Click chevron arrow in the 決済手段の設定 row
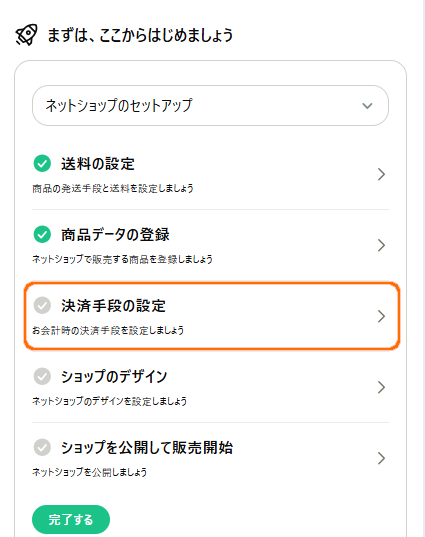The width and height of the screenshot is (425, 537). [381, 316]
